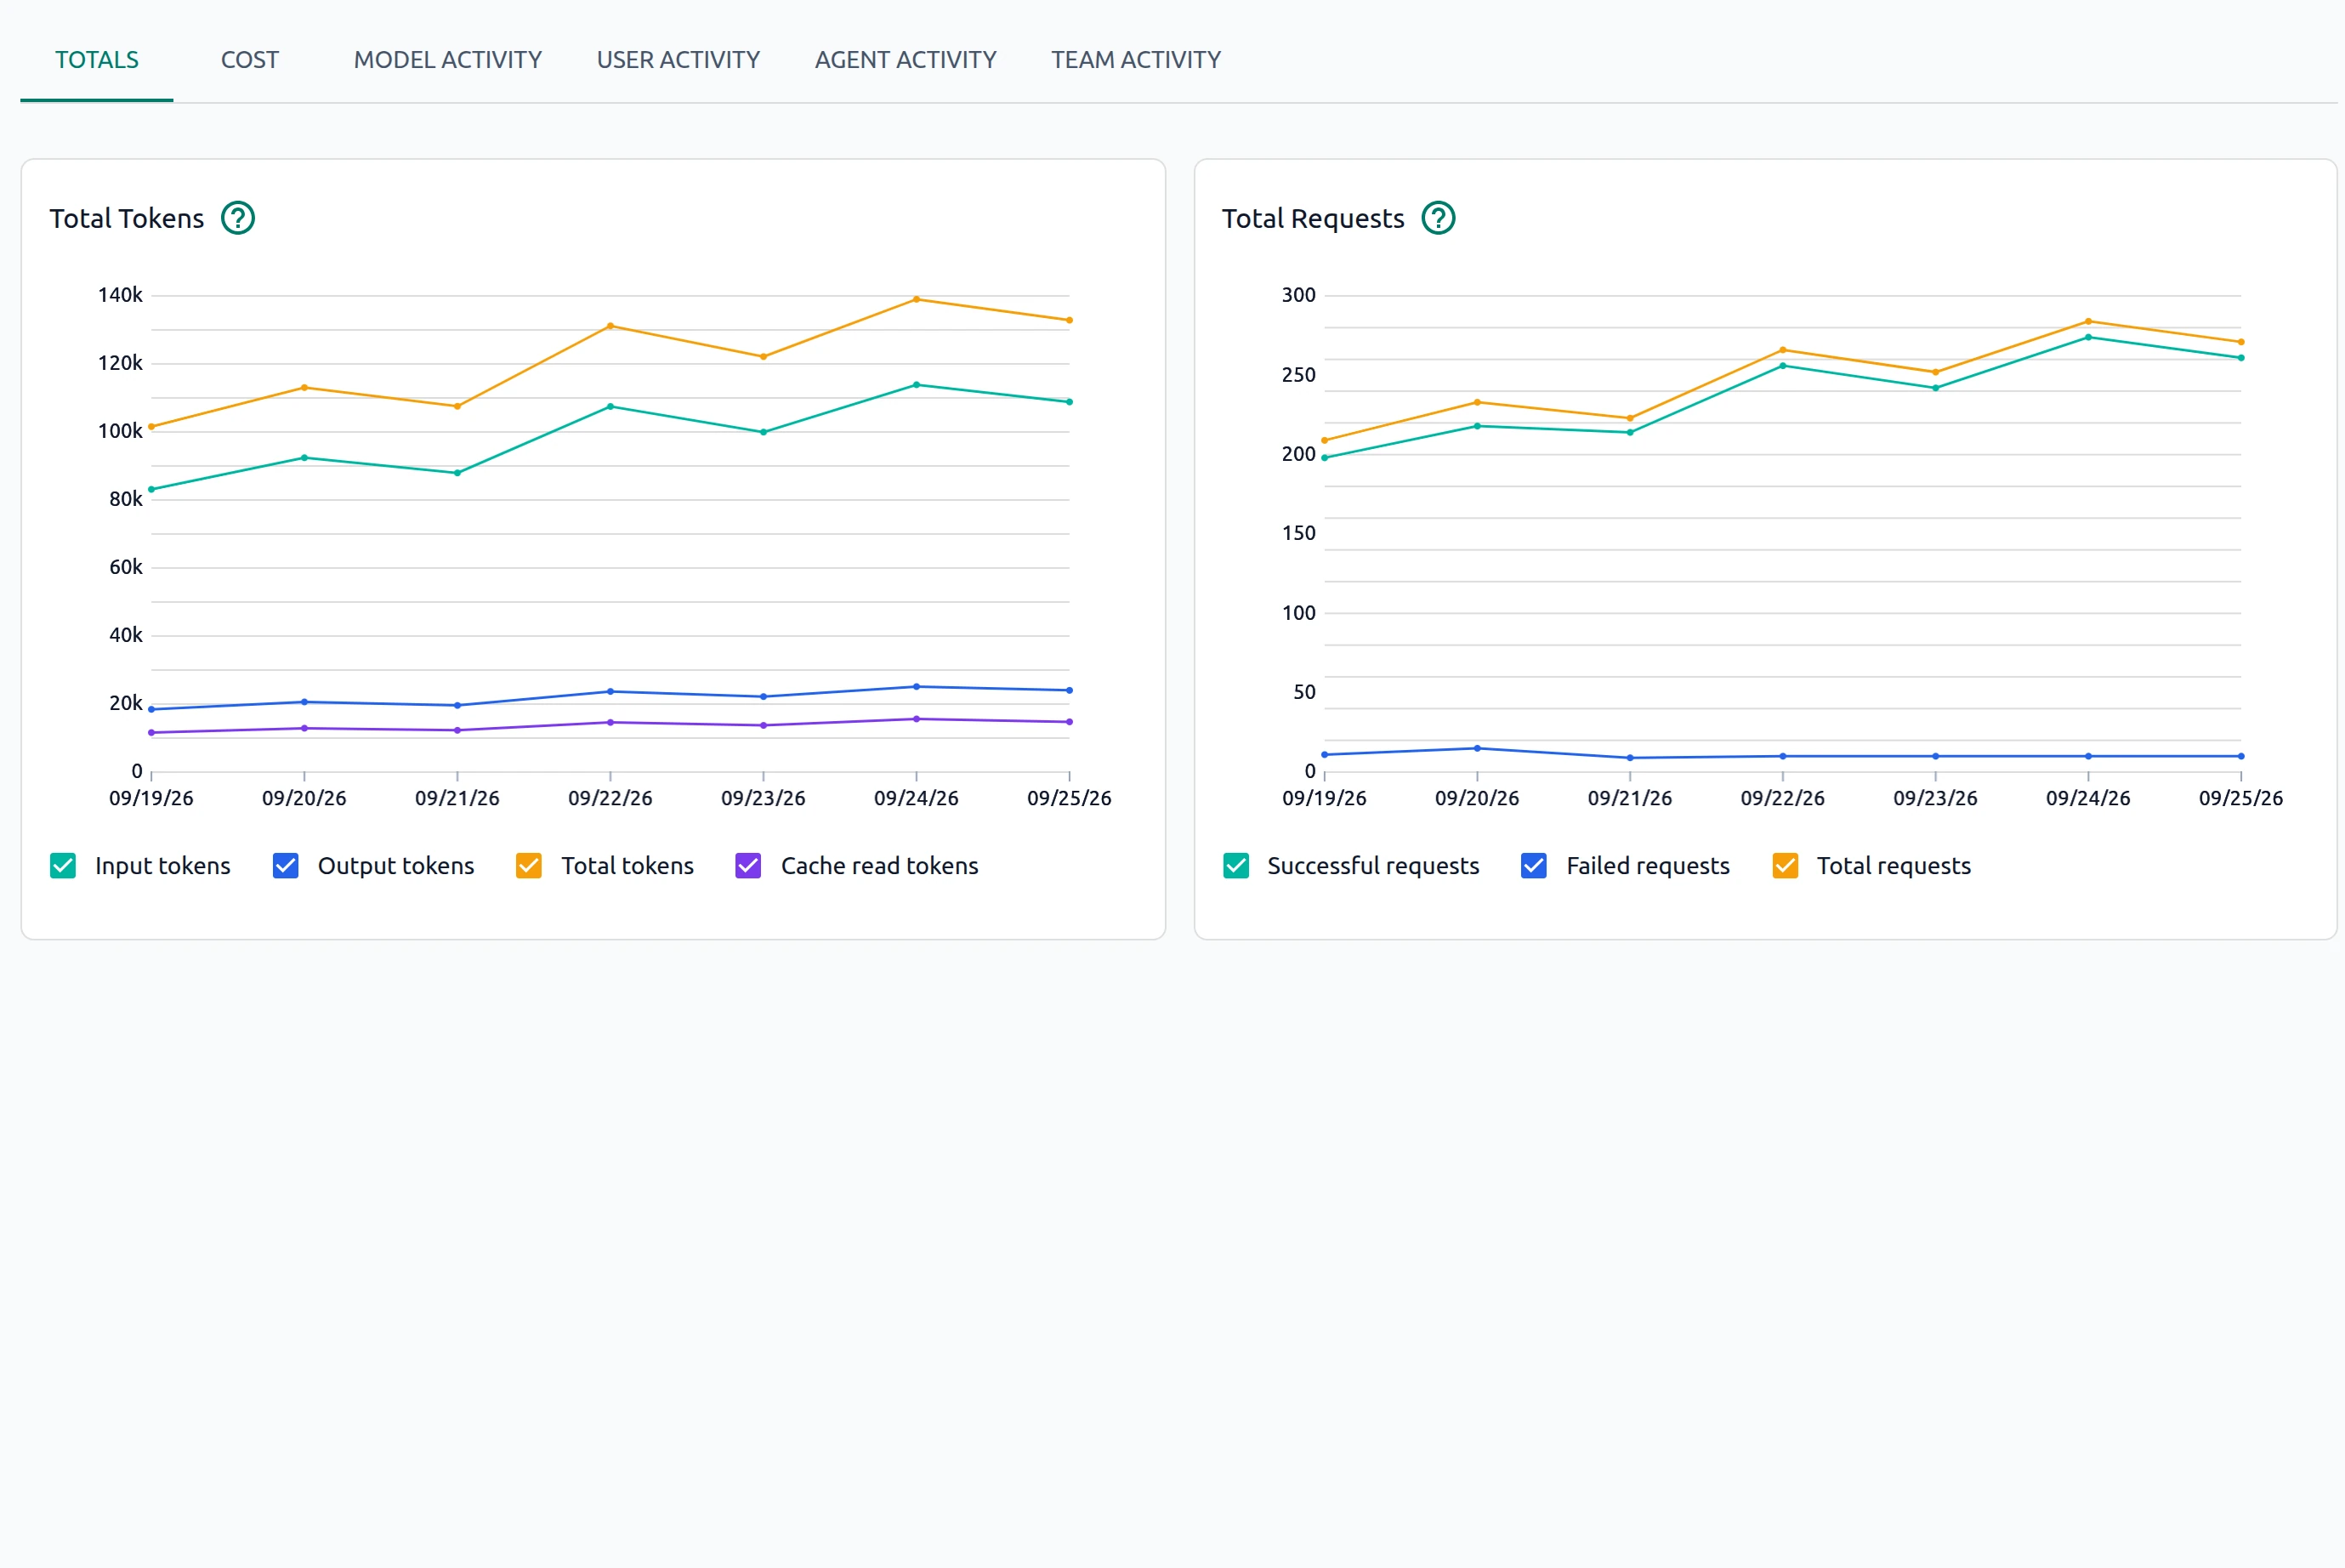Click the 09/25/26 label on Total Requests axis

pos(2240,798)
